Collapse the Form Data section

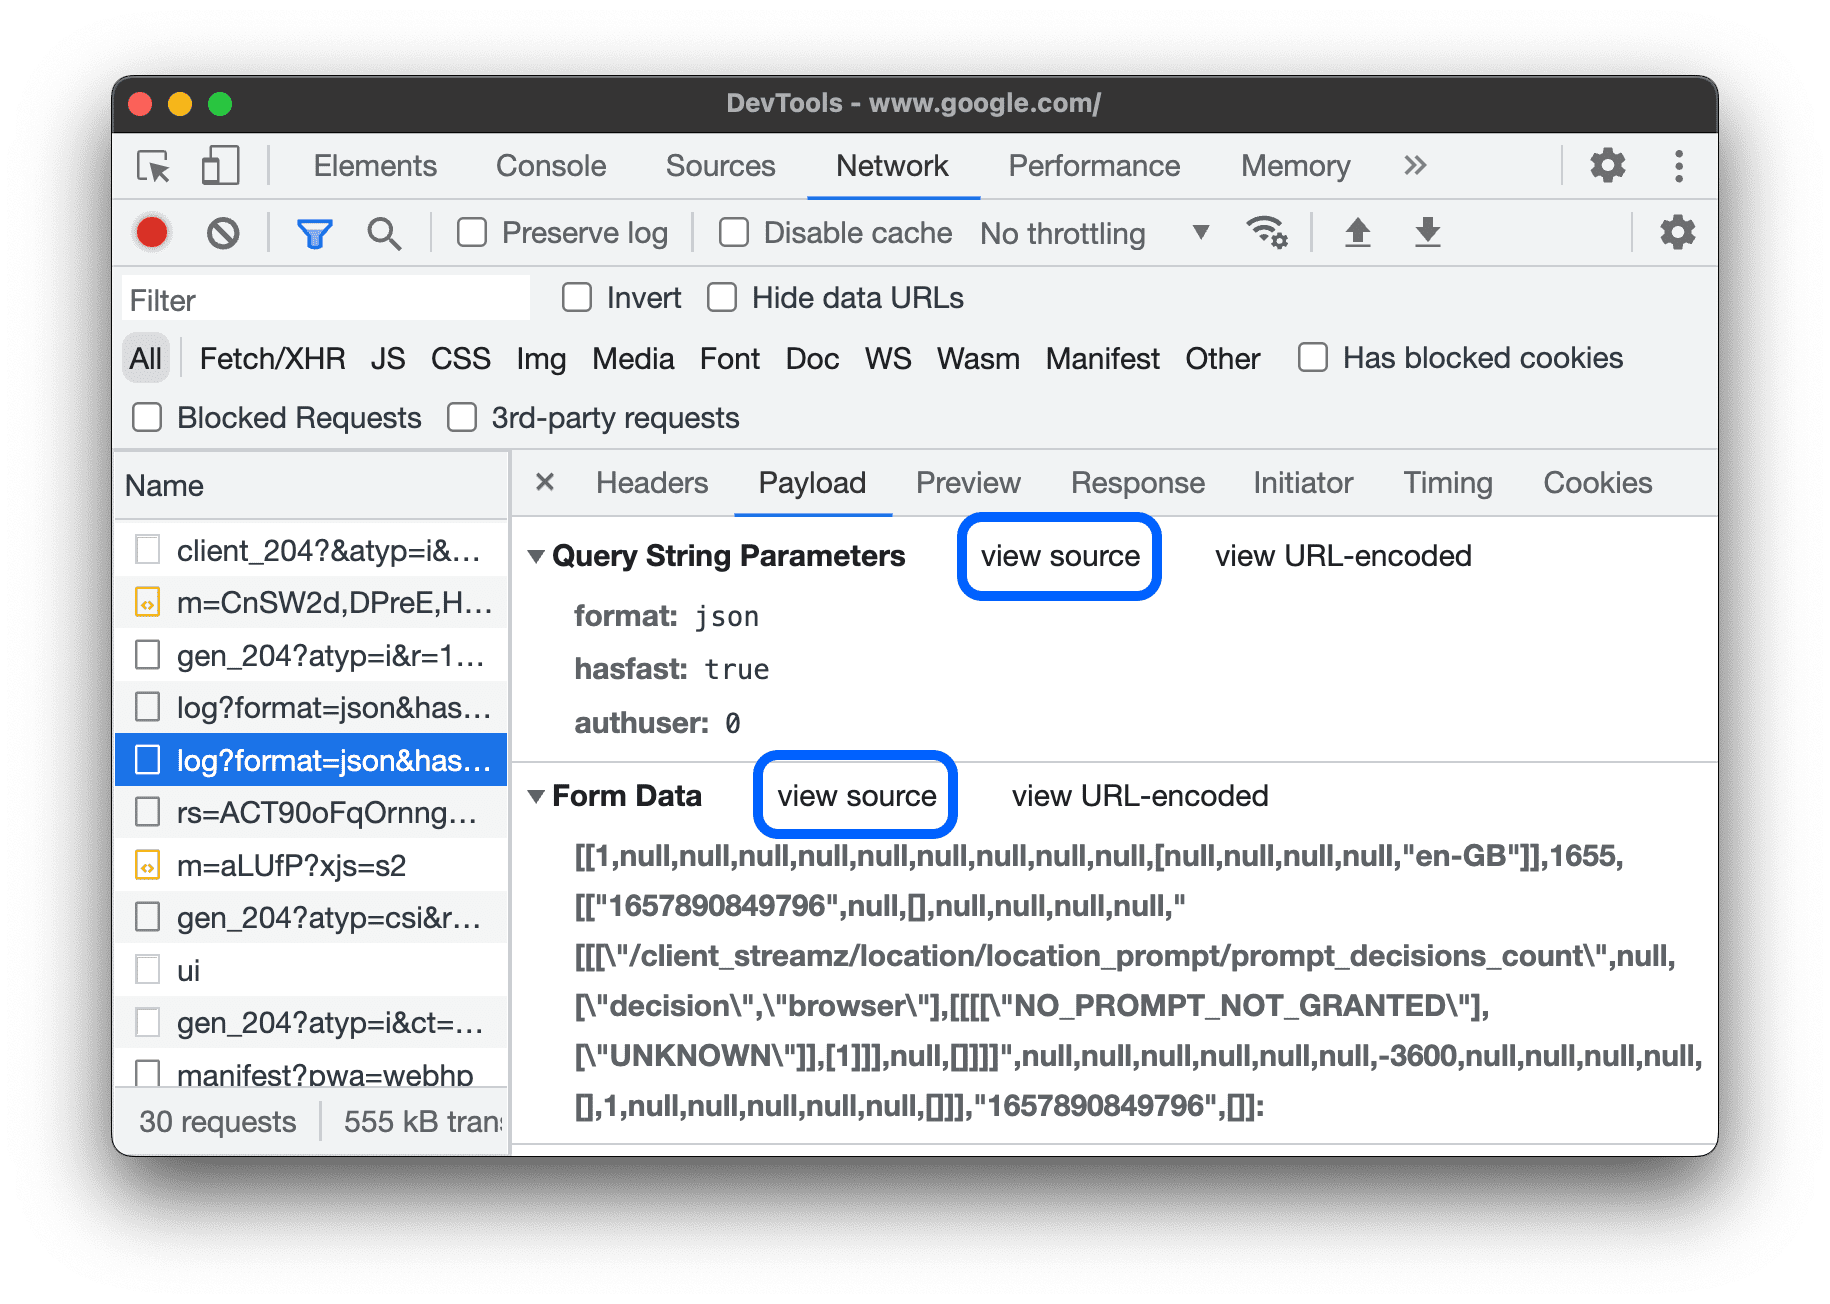click(537, 796)
